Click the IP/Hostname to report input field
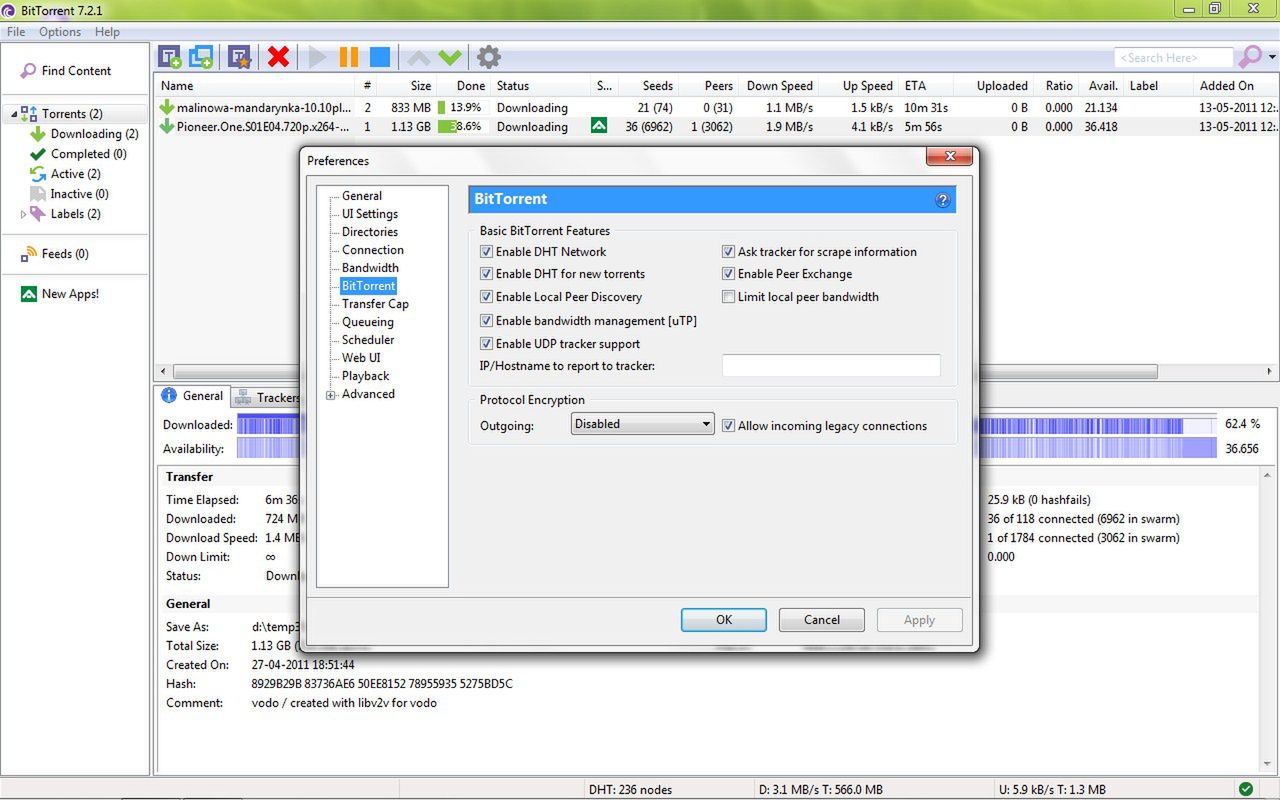1280x800 pixels. [831, 366]
